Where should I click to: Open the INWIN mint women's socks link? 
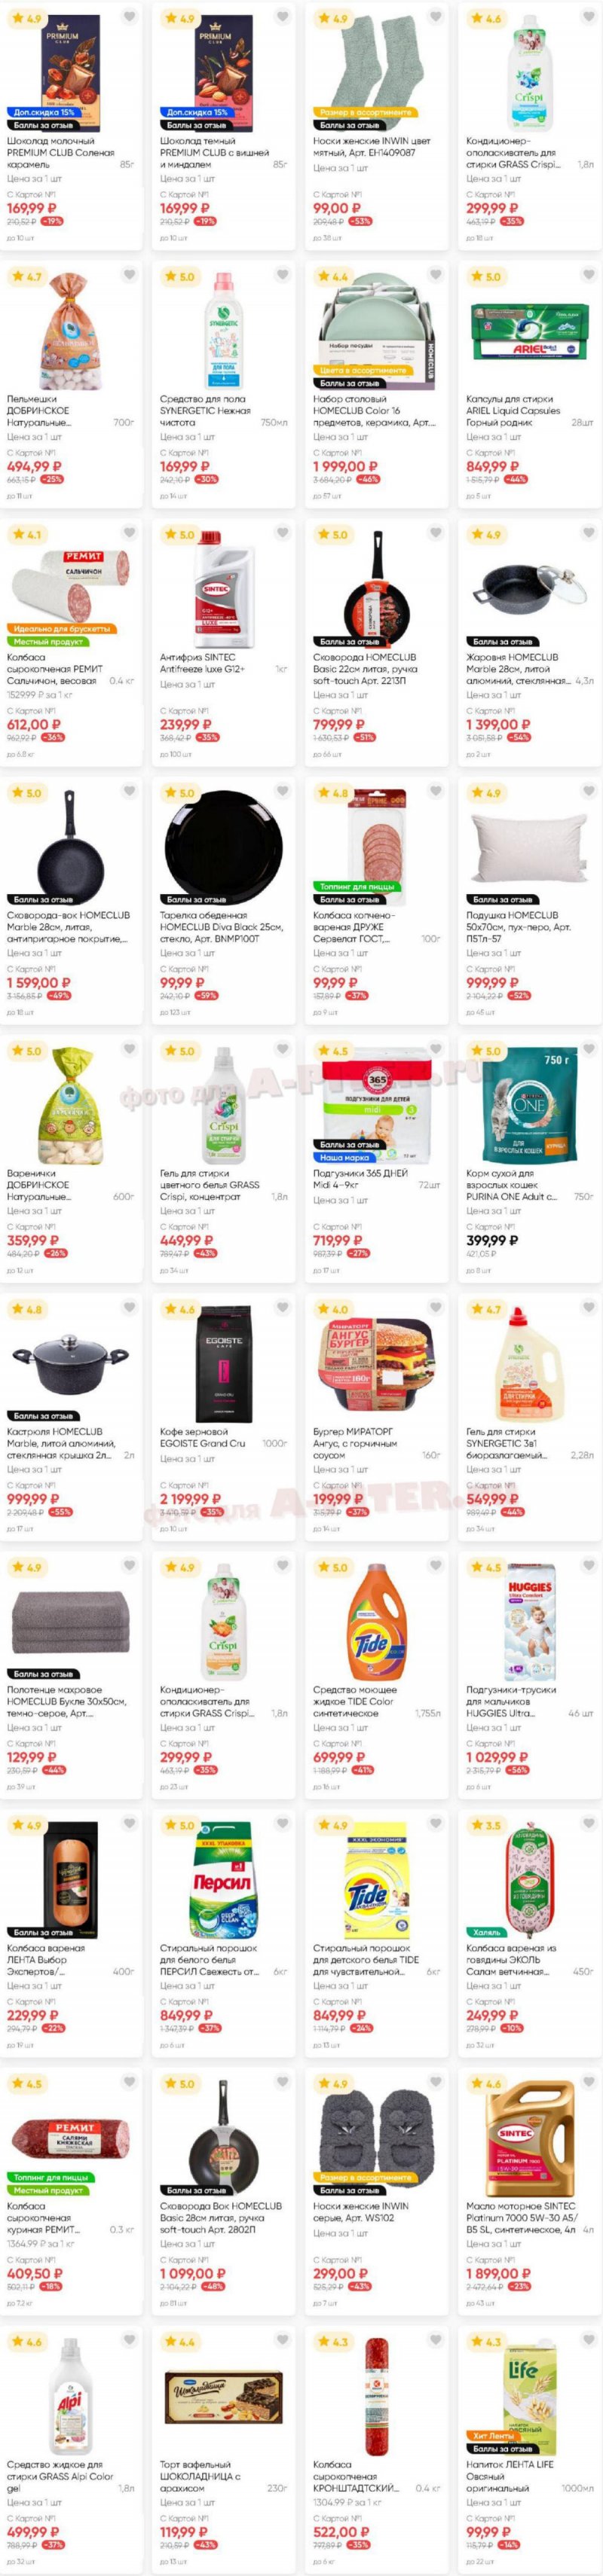(371, 147)
